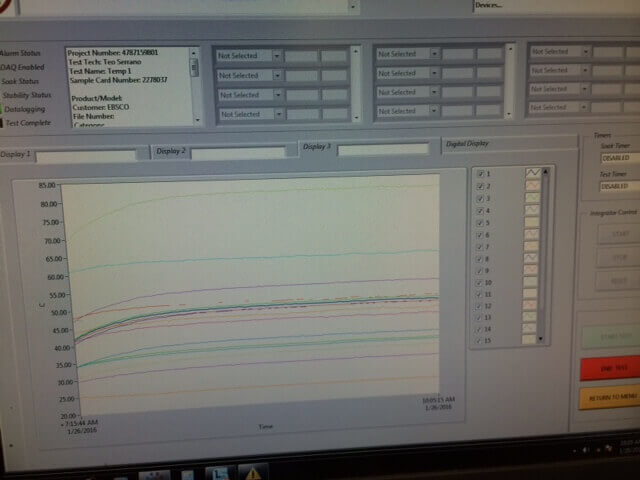Image resolution: width=640 pixels, height=480 pixels.
Task: Click the Display 1 input field
Action: click(x=86, y=156)
